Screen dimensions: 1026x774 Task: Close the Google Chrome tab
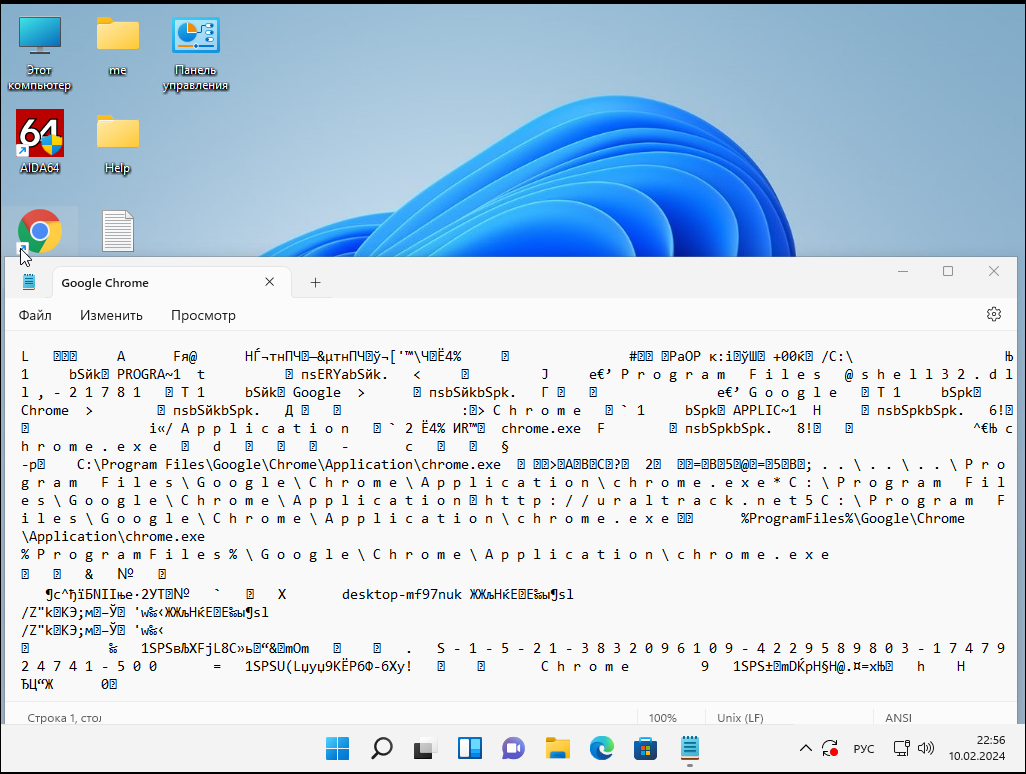click(x=270, y=282)
